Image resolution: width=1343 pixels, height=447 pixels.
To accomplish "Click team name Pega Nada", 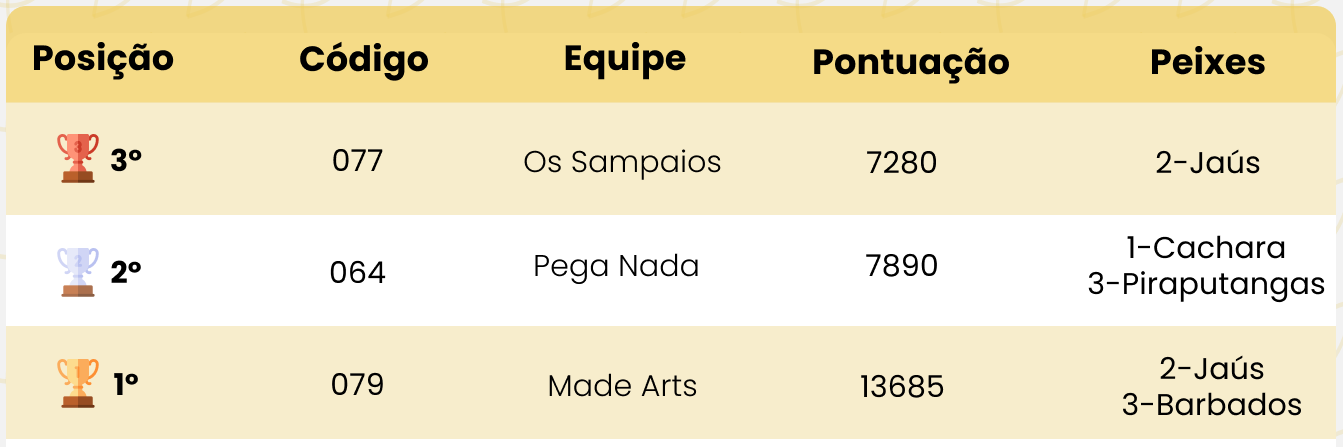I will pyautogui.click(x=616, y=266).
